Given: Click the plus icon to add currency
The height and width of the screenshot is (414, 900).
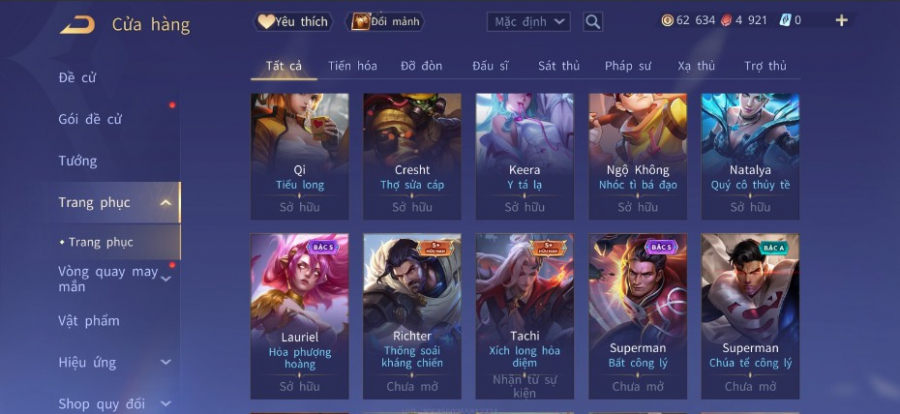Looking at the screenshot, I should coord(841,21).
